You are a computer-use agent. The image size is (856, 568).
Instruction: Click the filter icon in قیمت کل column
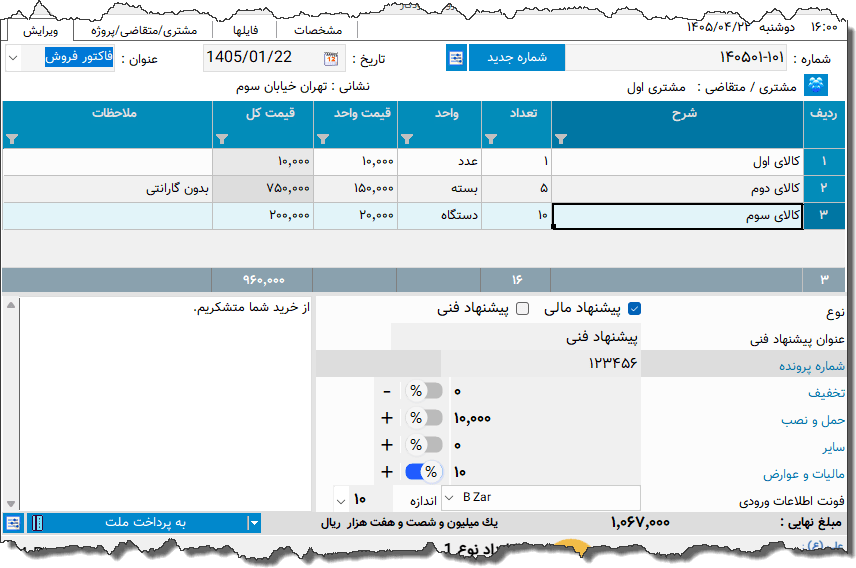point(222,139)
